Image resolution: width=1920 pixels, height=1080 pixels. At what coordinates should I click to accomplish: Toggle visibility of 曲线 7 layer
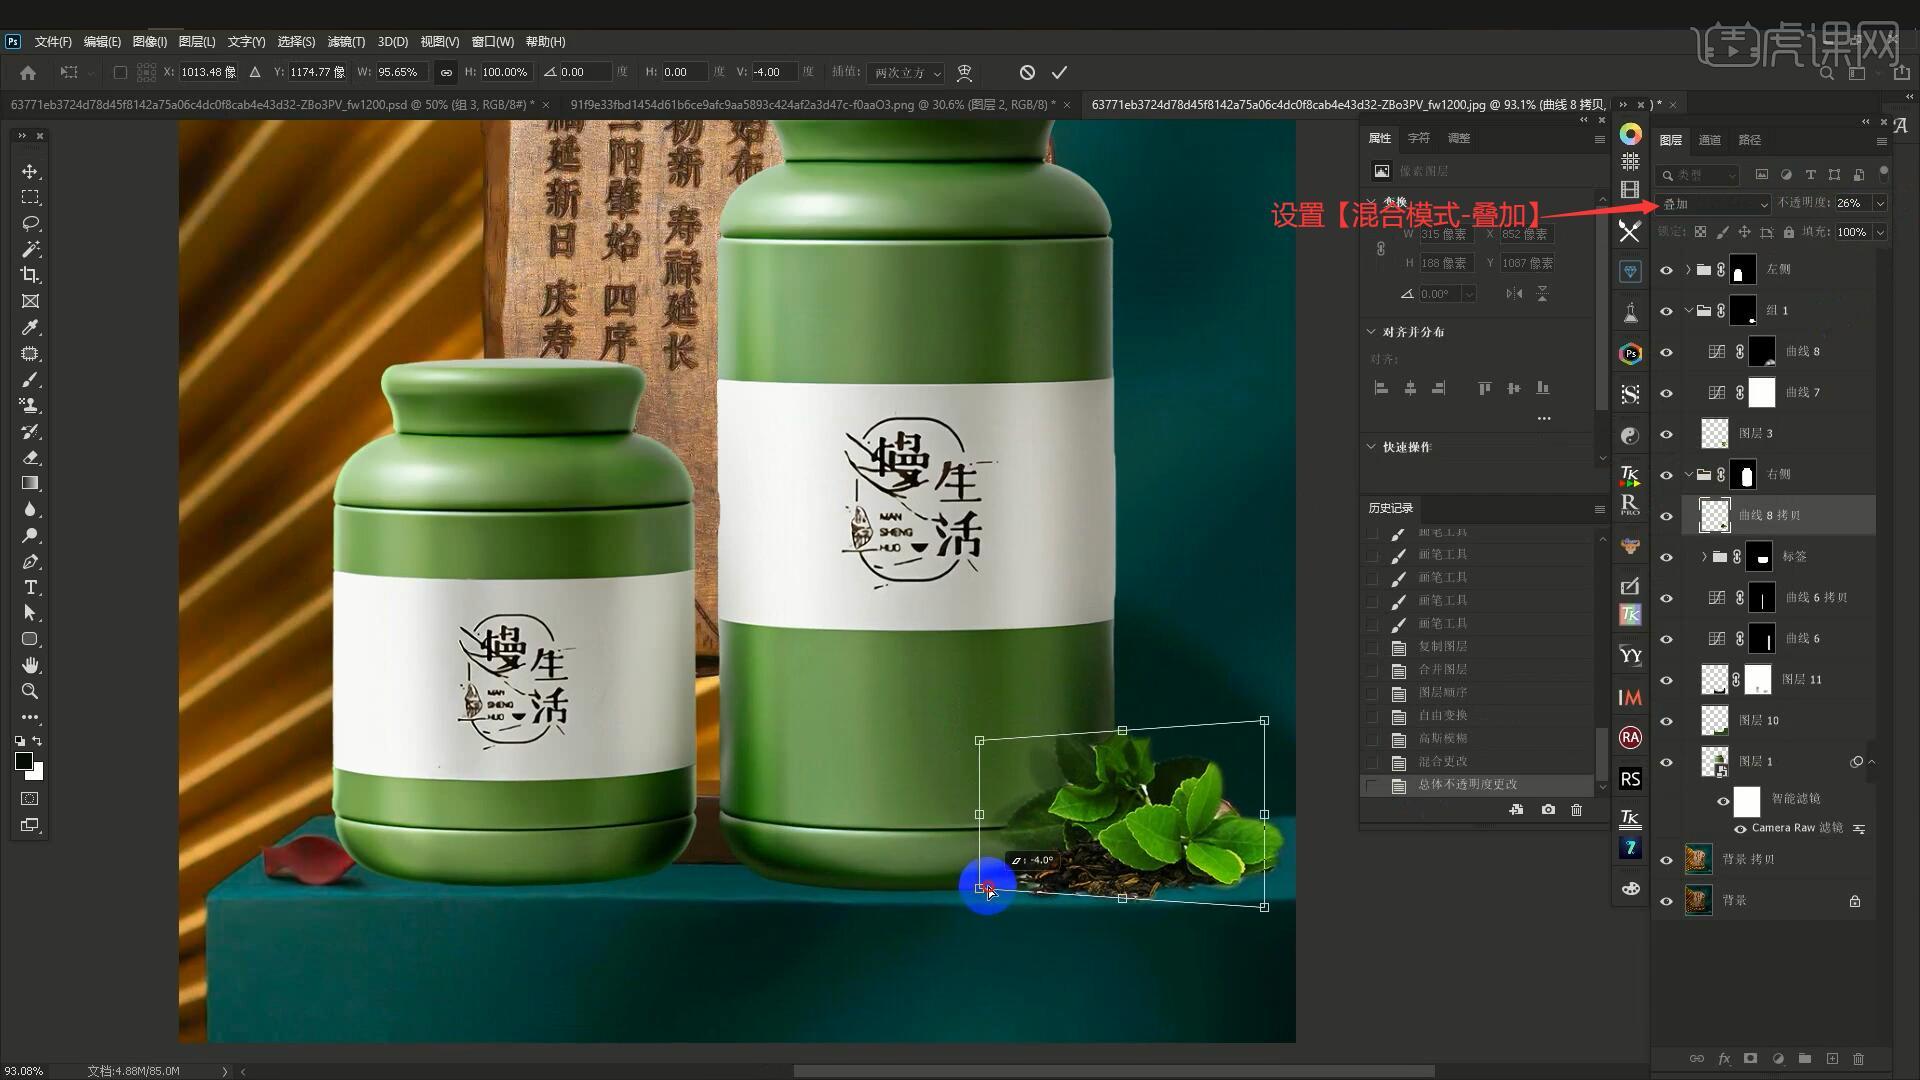tap(1666, 393)
